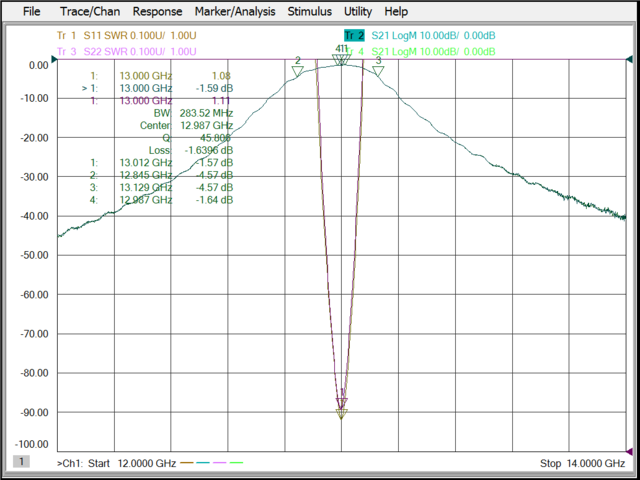Click the 0.00 y-axis label

(39, 65)
